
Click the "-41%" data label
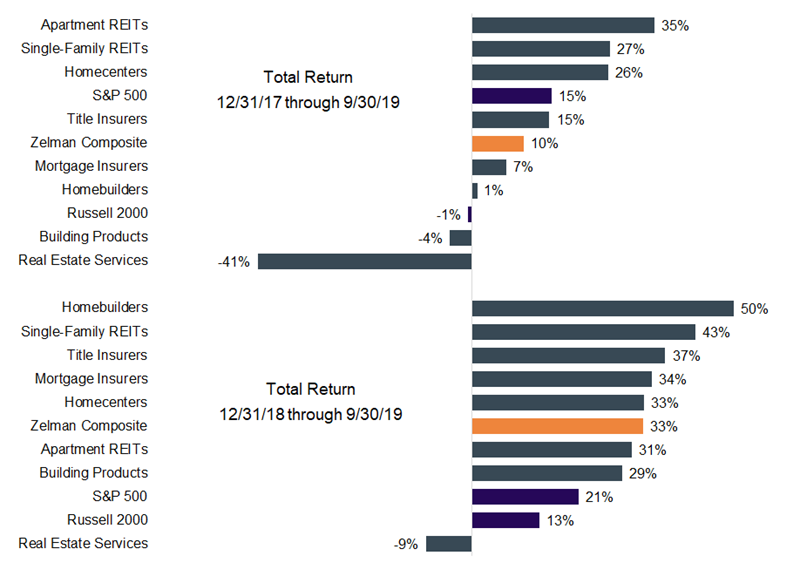(x=233, y=262)
